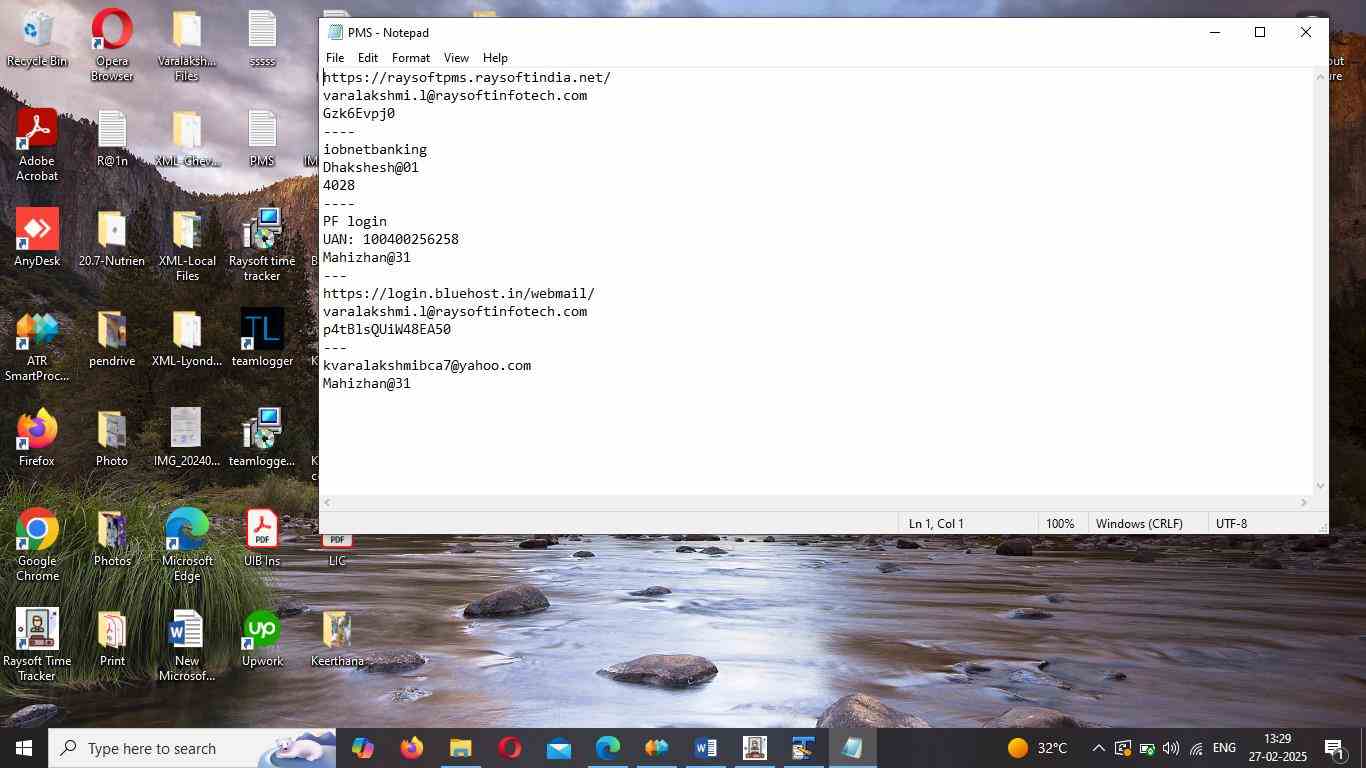Click the Ln 1, Col 1 status entry
The image size is (1366, 768).
coord(936,524)
